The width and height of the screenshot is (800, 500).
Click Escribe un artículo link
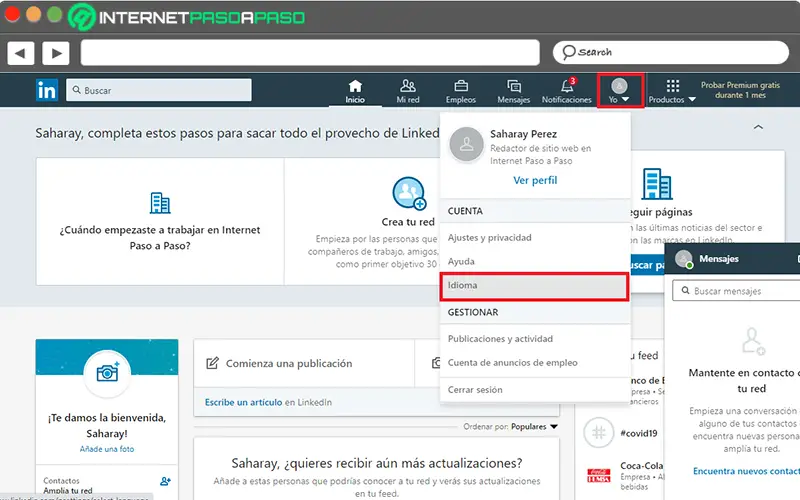(x=243, y=402)
